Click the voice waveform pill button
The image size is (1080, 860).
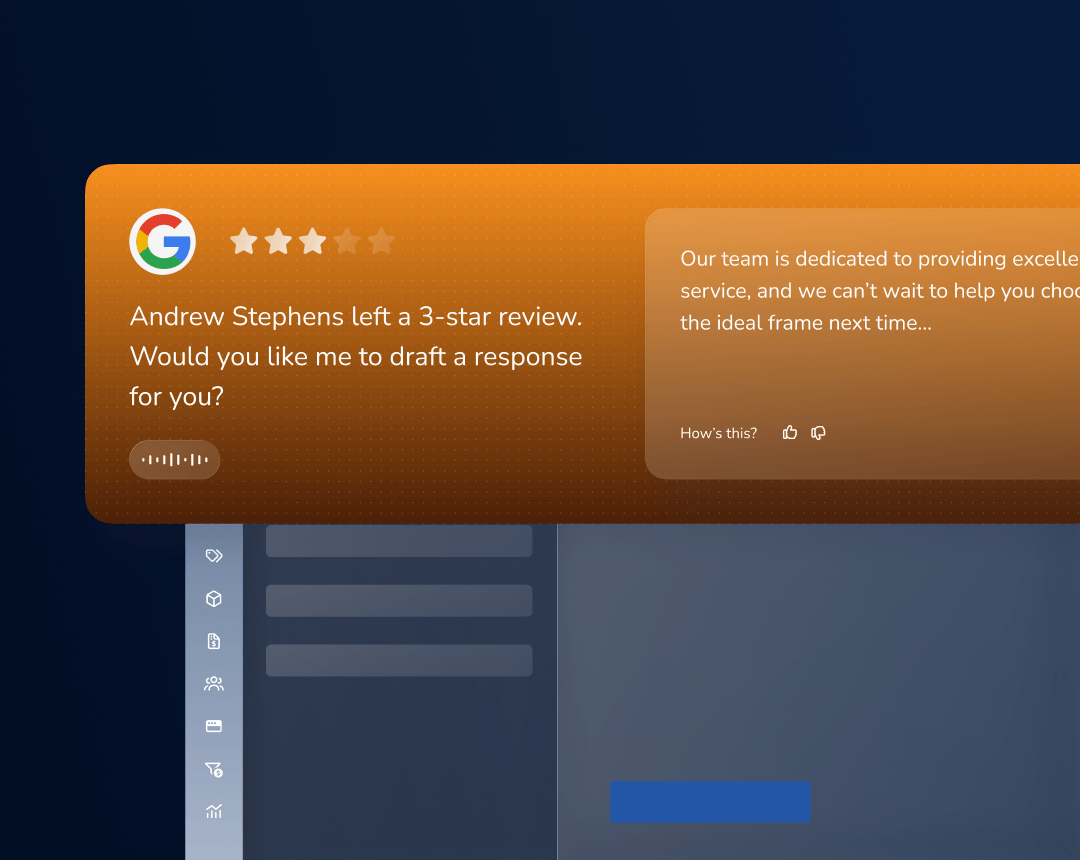(x=174, y=459)
